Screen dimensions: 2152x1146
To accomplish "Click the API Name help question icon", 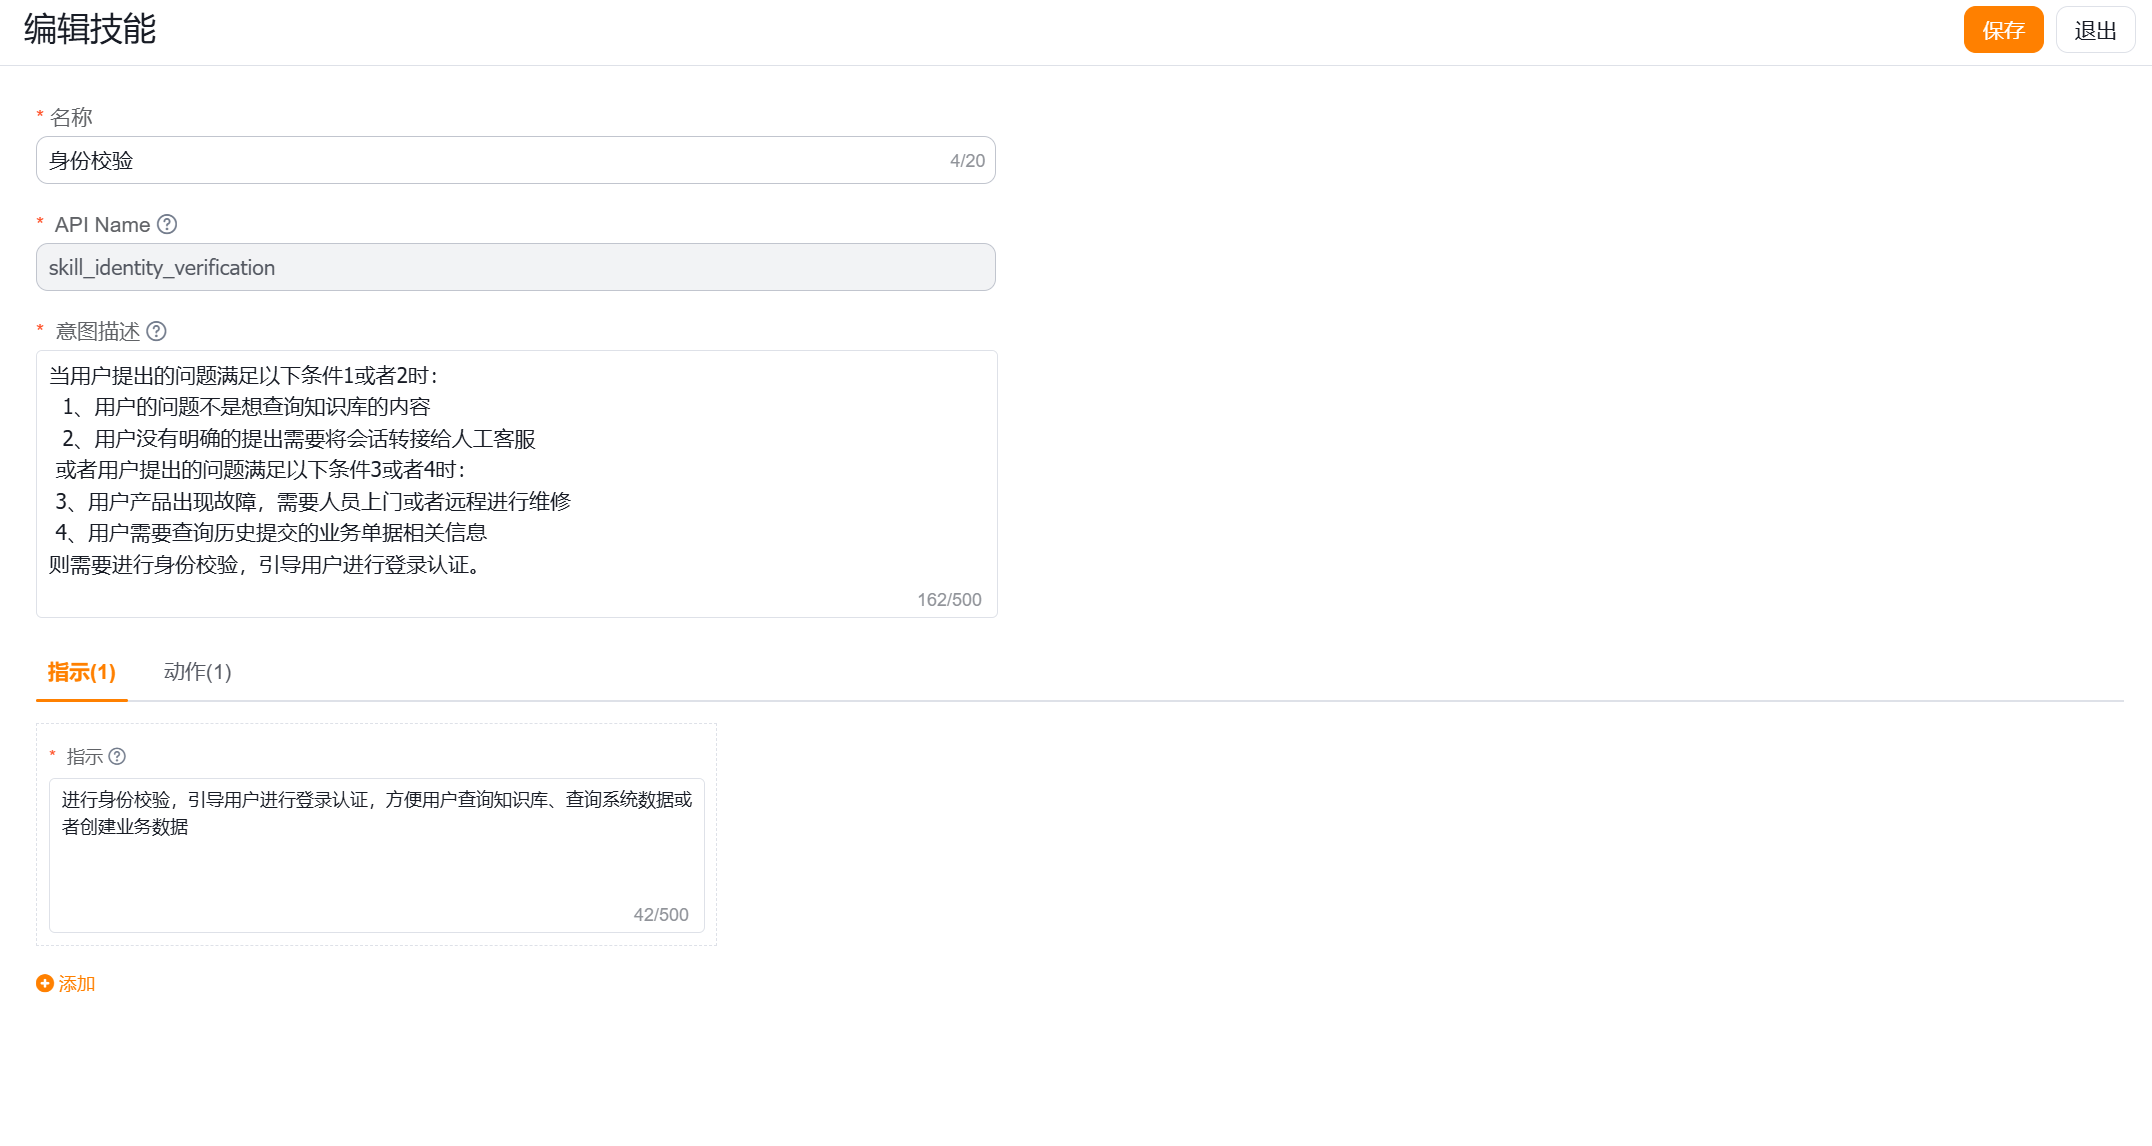I will click(x=167, y=225).
